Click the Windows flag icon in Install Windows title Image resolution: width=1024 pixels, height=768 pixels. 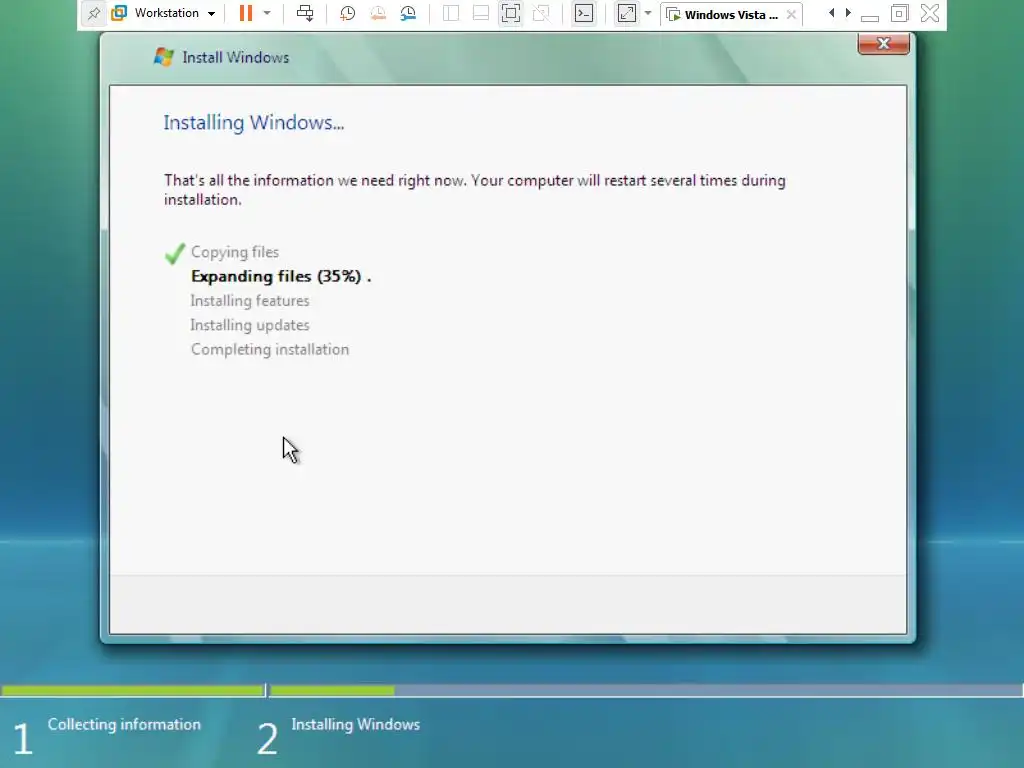[x=163, y=57]
